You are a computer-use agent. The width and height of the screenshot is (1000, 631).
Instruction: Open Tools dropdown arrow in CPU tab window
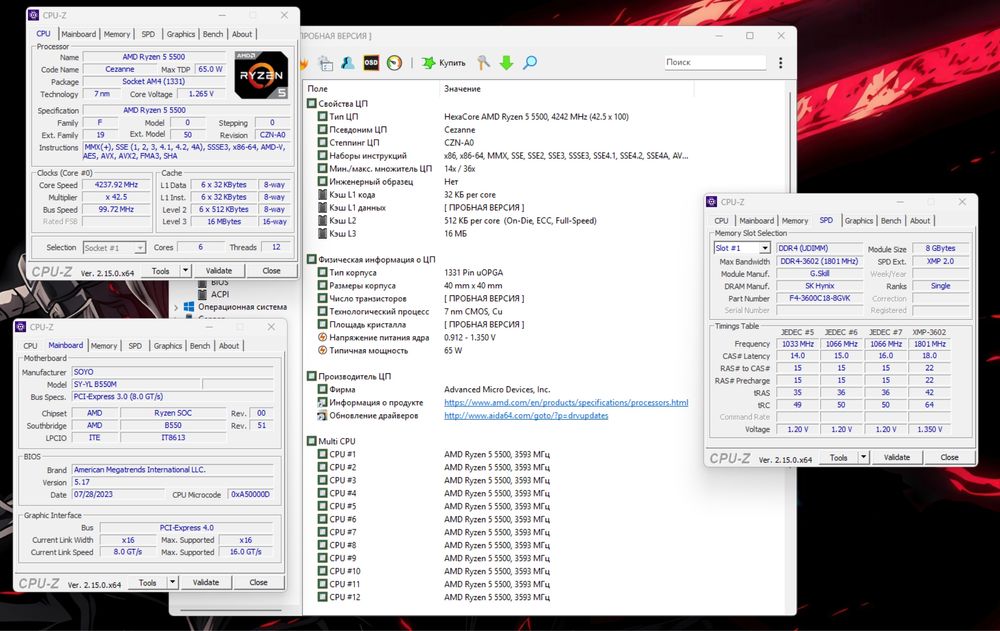click(185, 271)
